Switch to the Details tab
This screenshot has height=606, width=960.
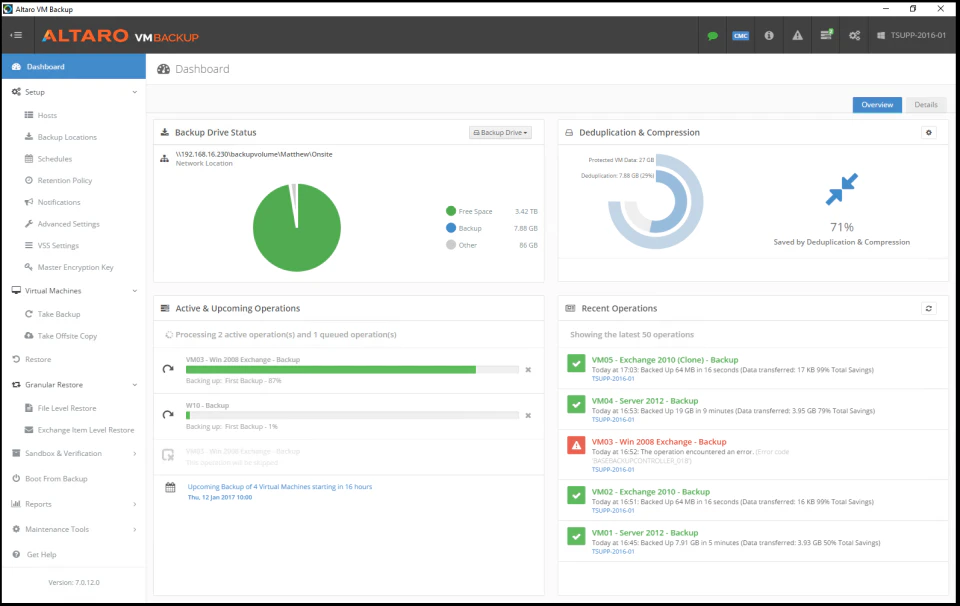coord(925,104)
